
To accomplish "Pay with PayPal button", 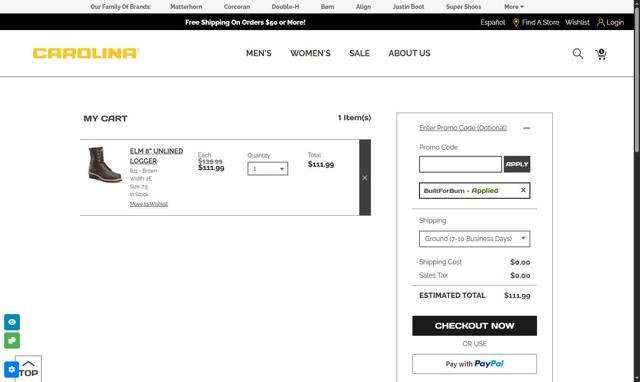I will coord(474,364).
